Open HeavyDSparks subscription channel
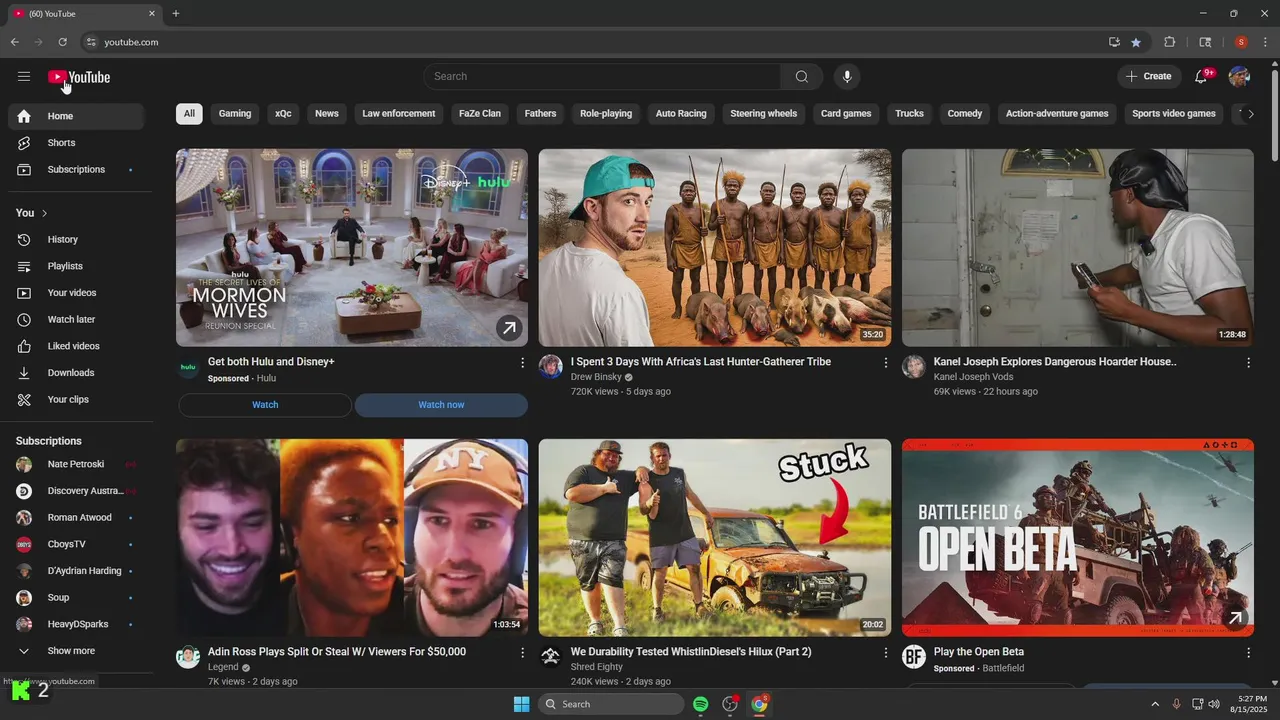Screen dimensions: 1280x720 point(76,625)
